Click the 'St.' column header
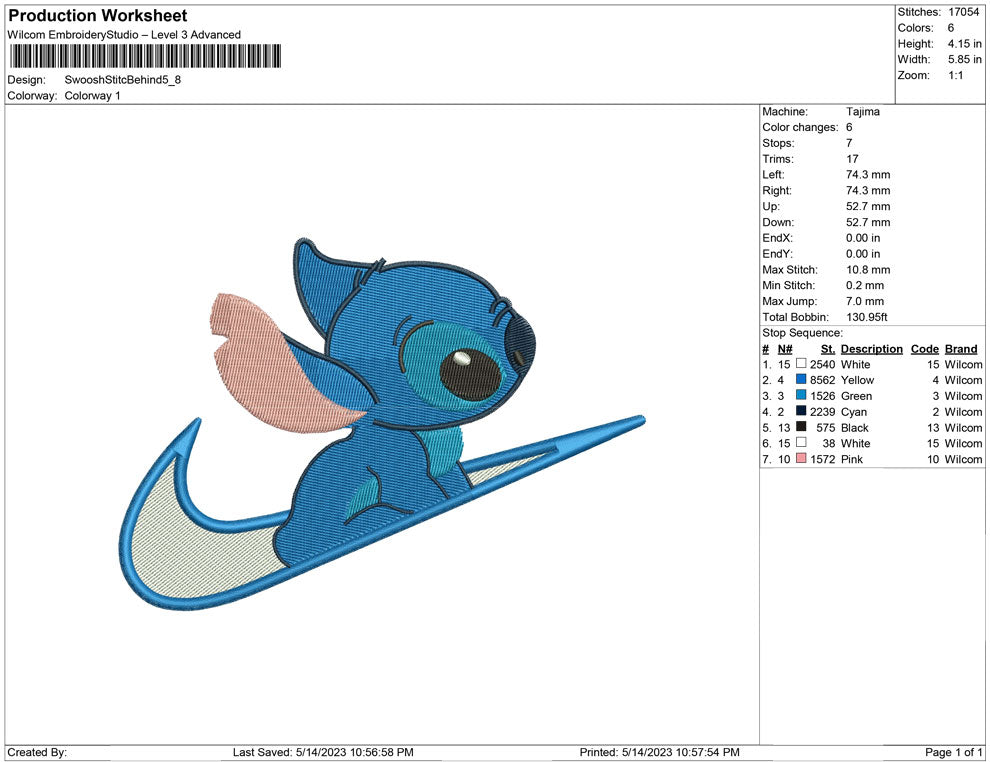Screen dimensions: 990x762 click(x=828, y=349)
